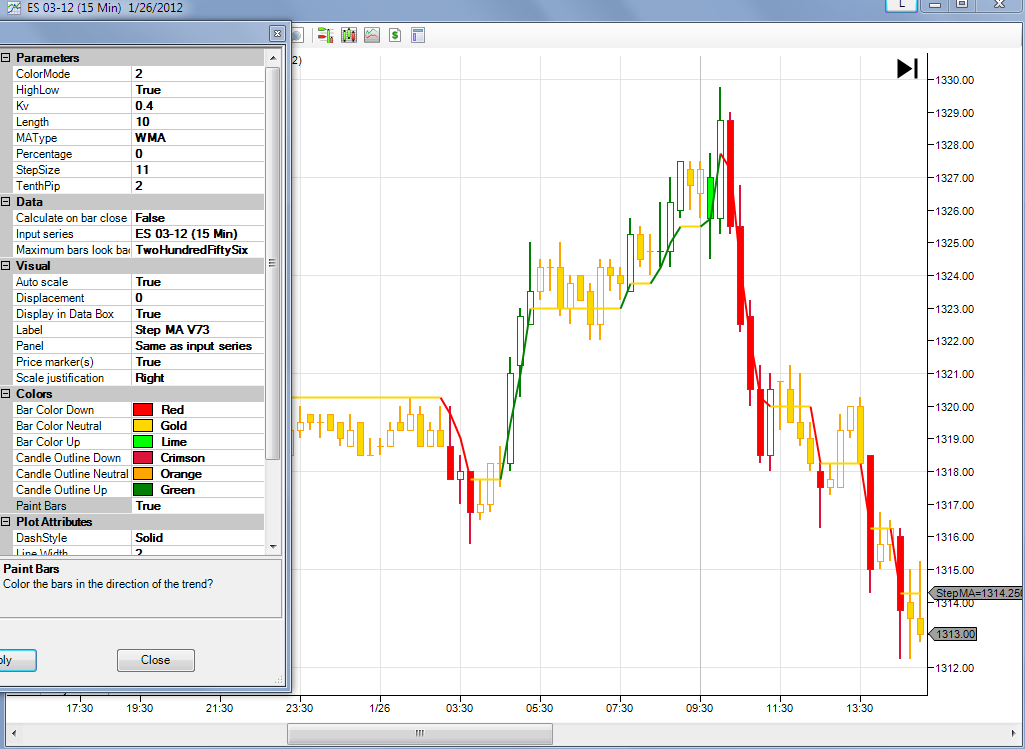This screenshot has width=1025, height=749.
Task: Open chart Properties template toolbar icon
Action: (418, 35)
